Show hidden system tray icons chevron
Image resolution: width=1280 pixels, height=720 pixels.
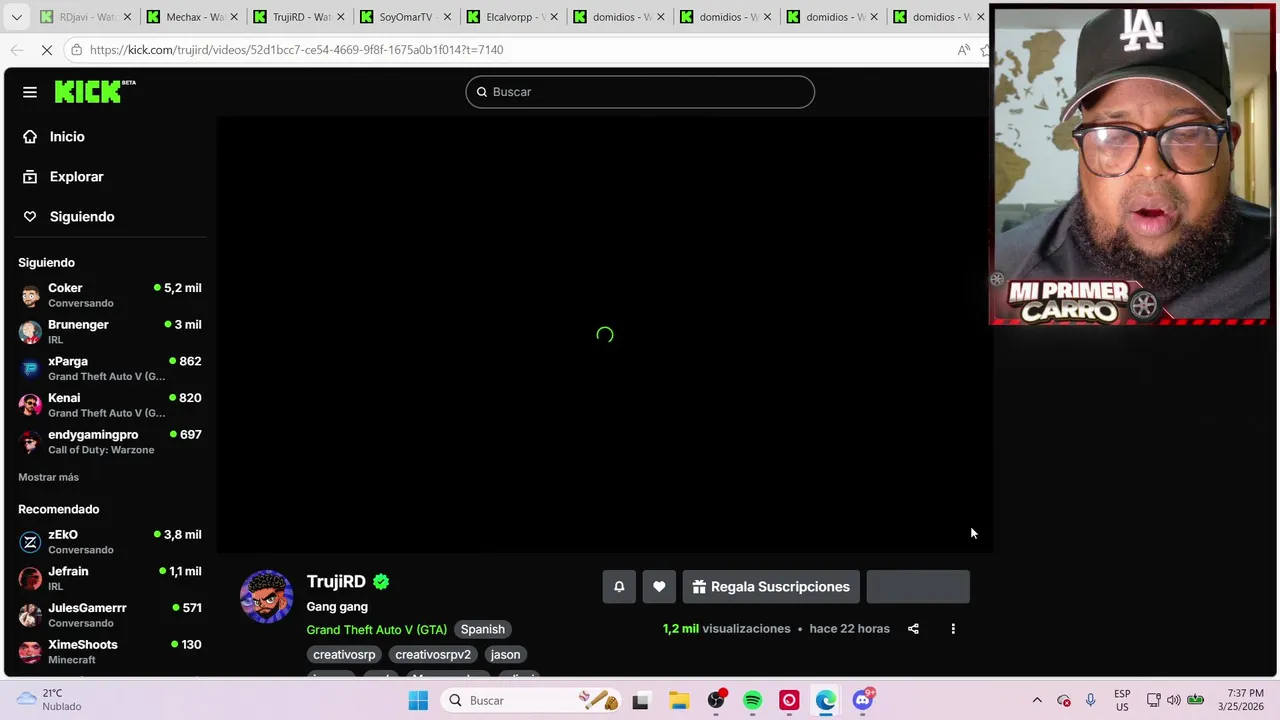point(1037,701)
